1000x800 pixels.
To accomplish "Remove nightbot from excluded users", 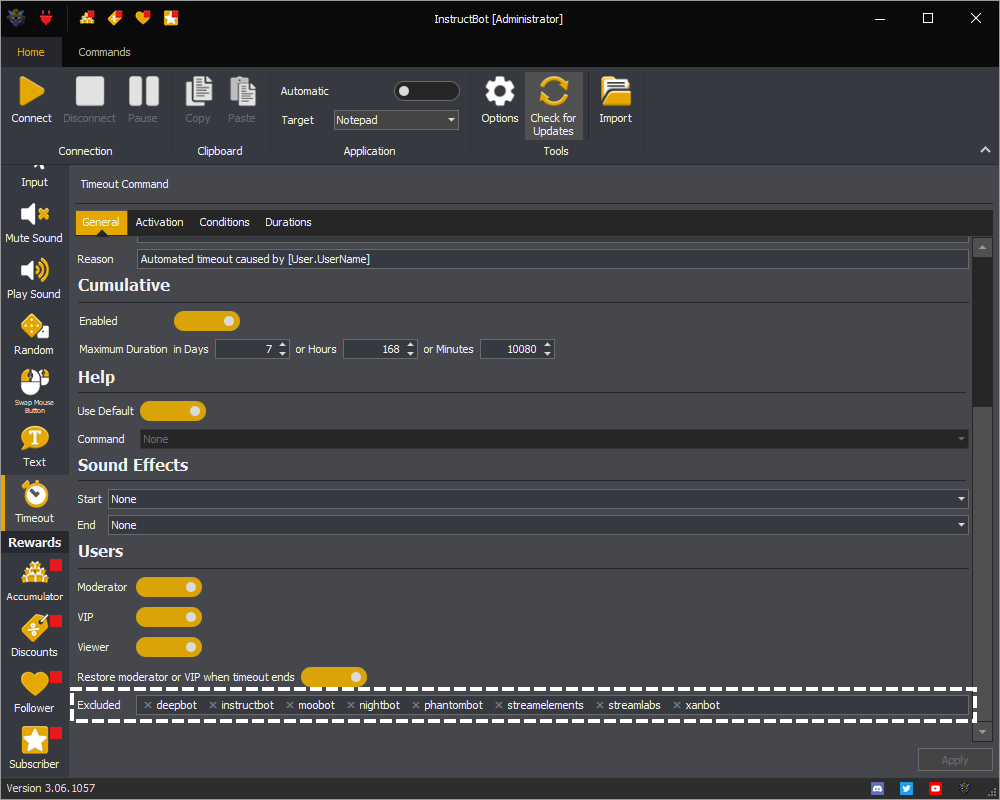I will [351, 705].
